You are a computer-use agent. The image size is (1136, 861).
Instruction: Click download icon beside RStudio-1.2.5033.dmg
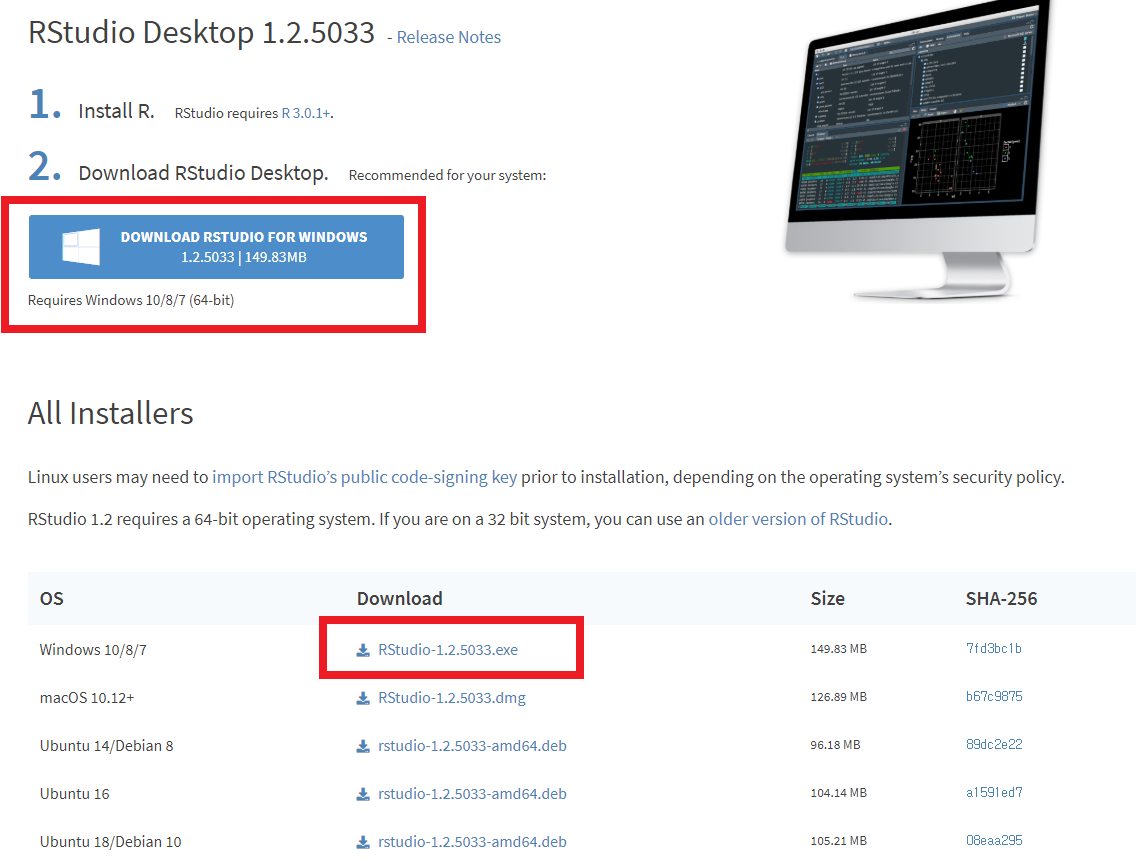tap(363, 698)
